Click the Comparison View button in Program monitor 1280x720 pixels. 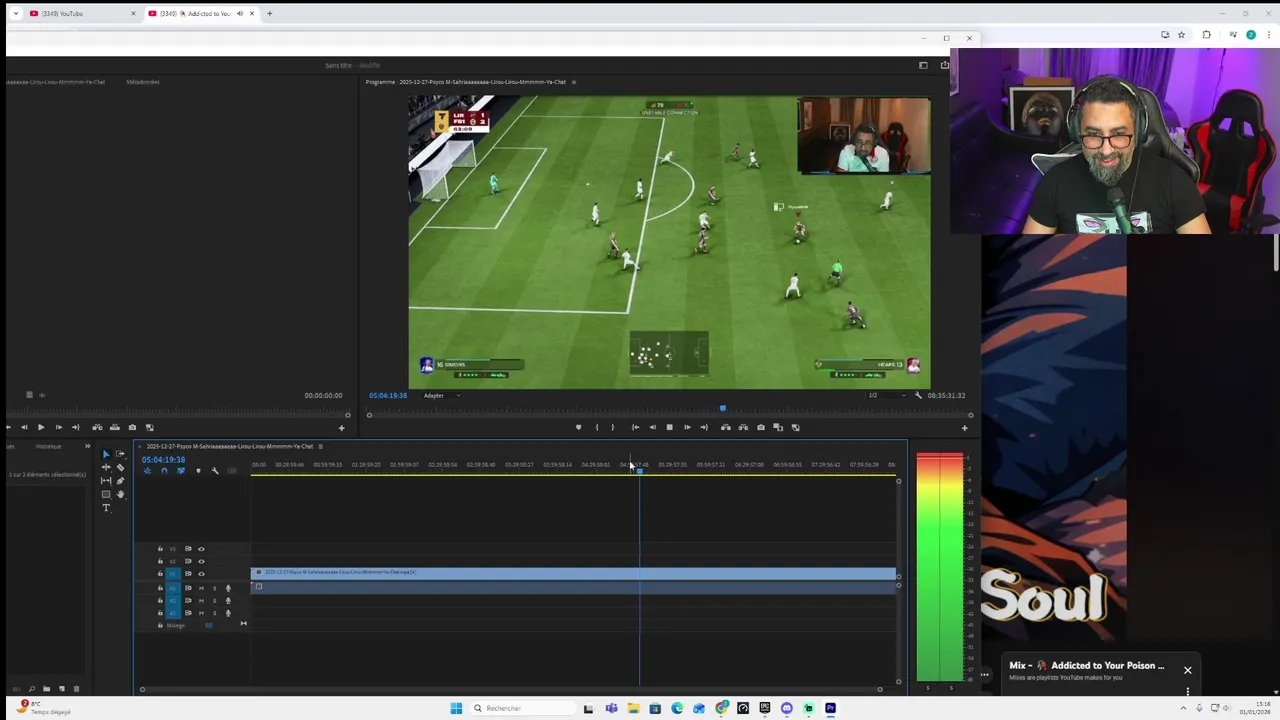tap(778, 427)
